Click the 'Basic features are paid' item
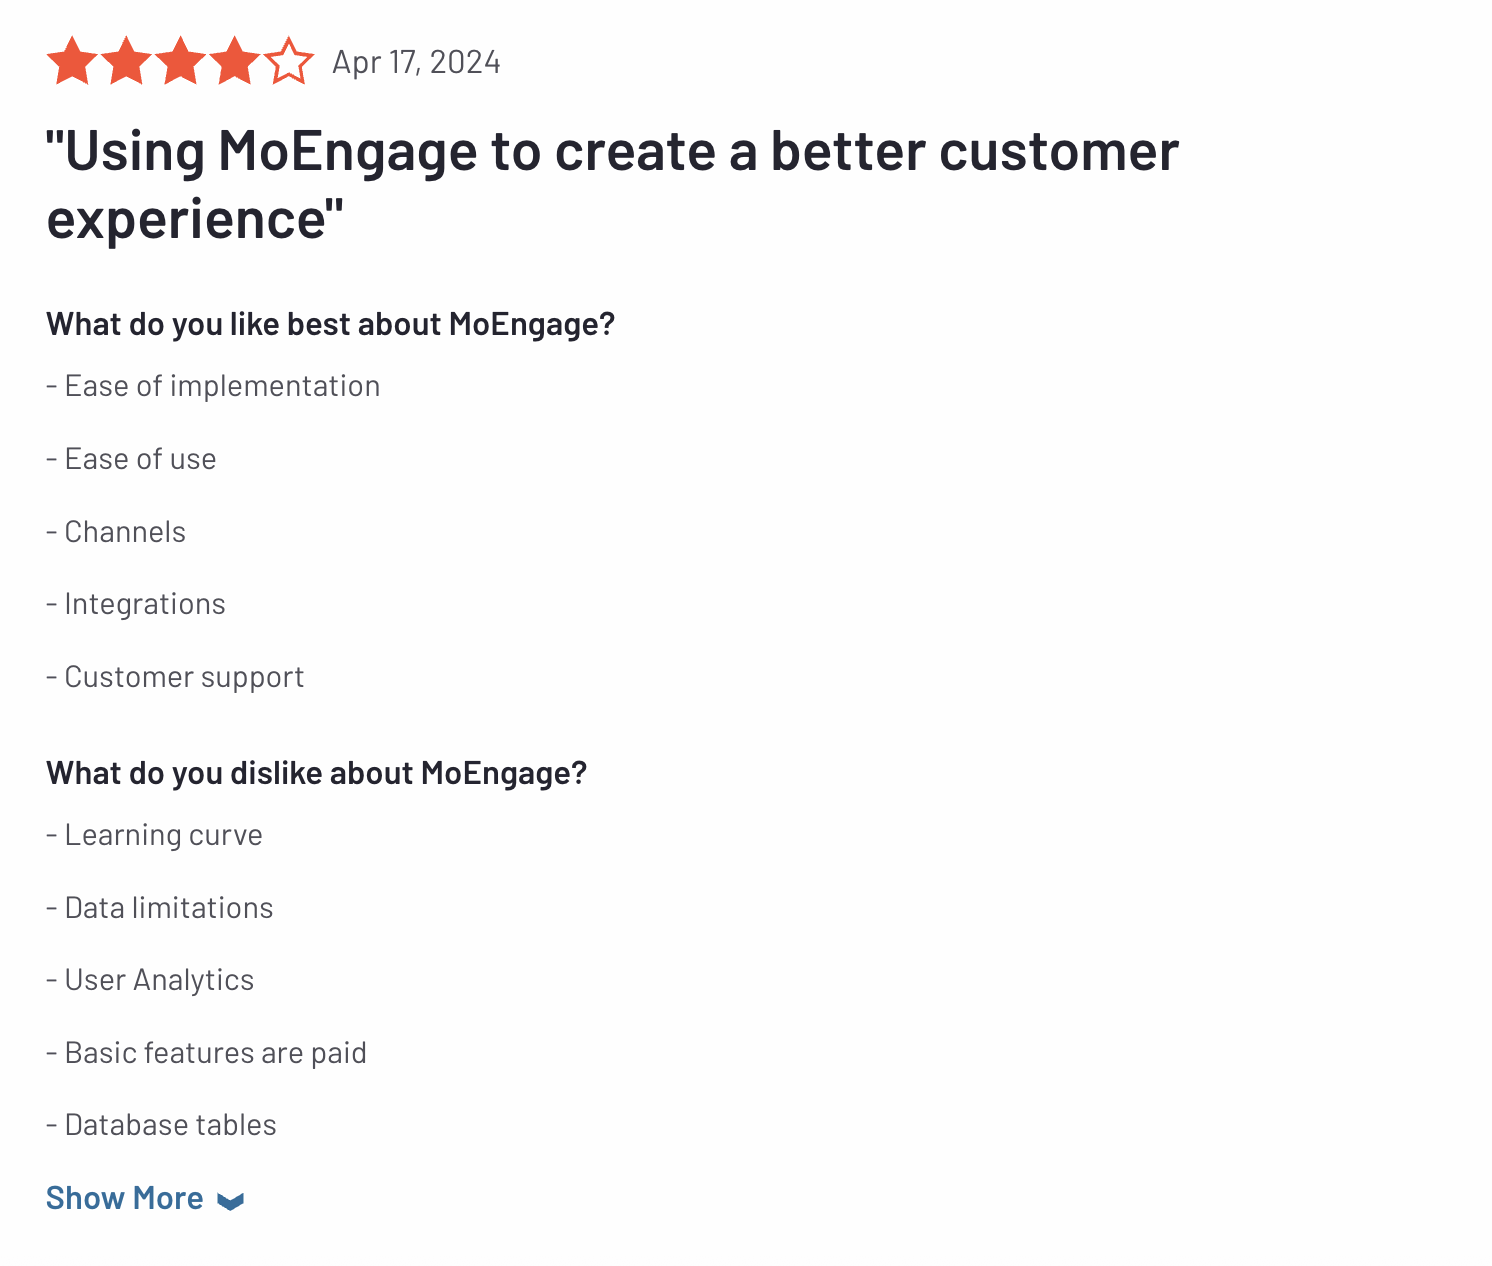This screenshot has width=1492, height=1266. tap(206, 1053)
